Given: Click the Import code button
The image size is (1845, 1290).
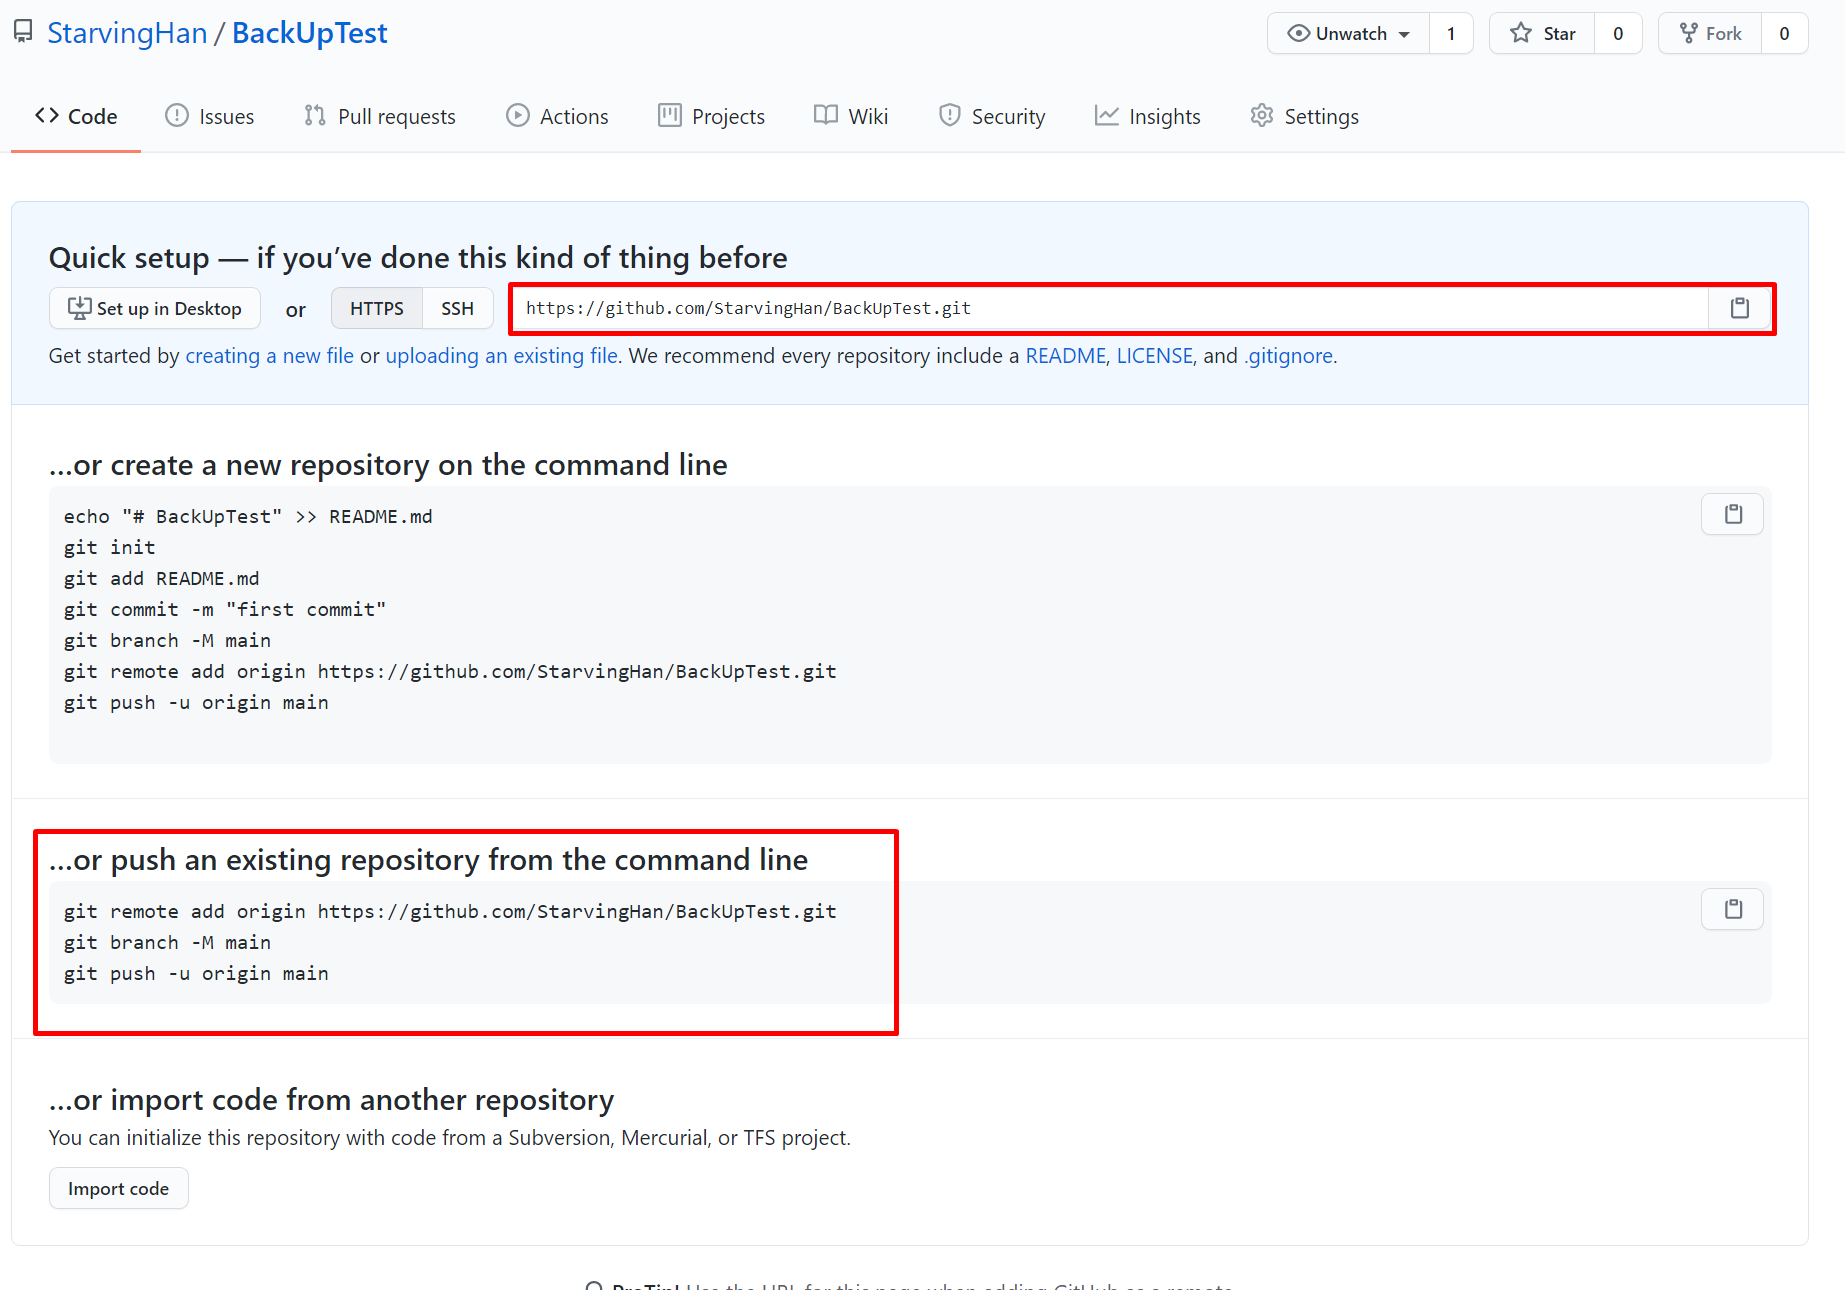Looking at the screenshot, I should (119, 1188).
